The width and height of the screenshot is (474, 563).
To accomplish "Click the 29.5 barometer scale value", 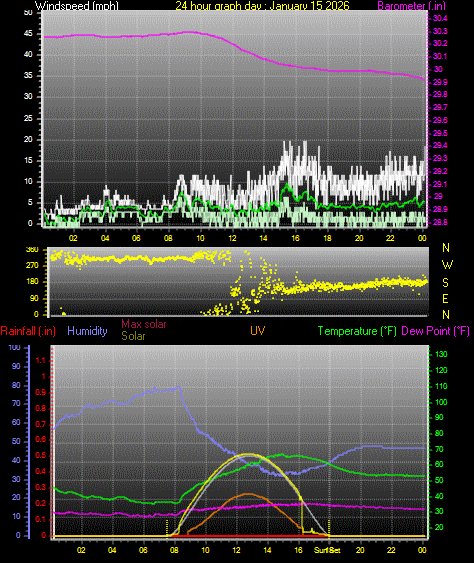I will (440, 133).
